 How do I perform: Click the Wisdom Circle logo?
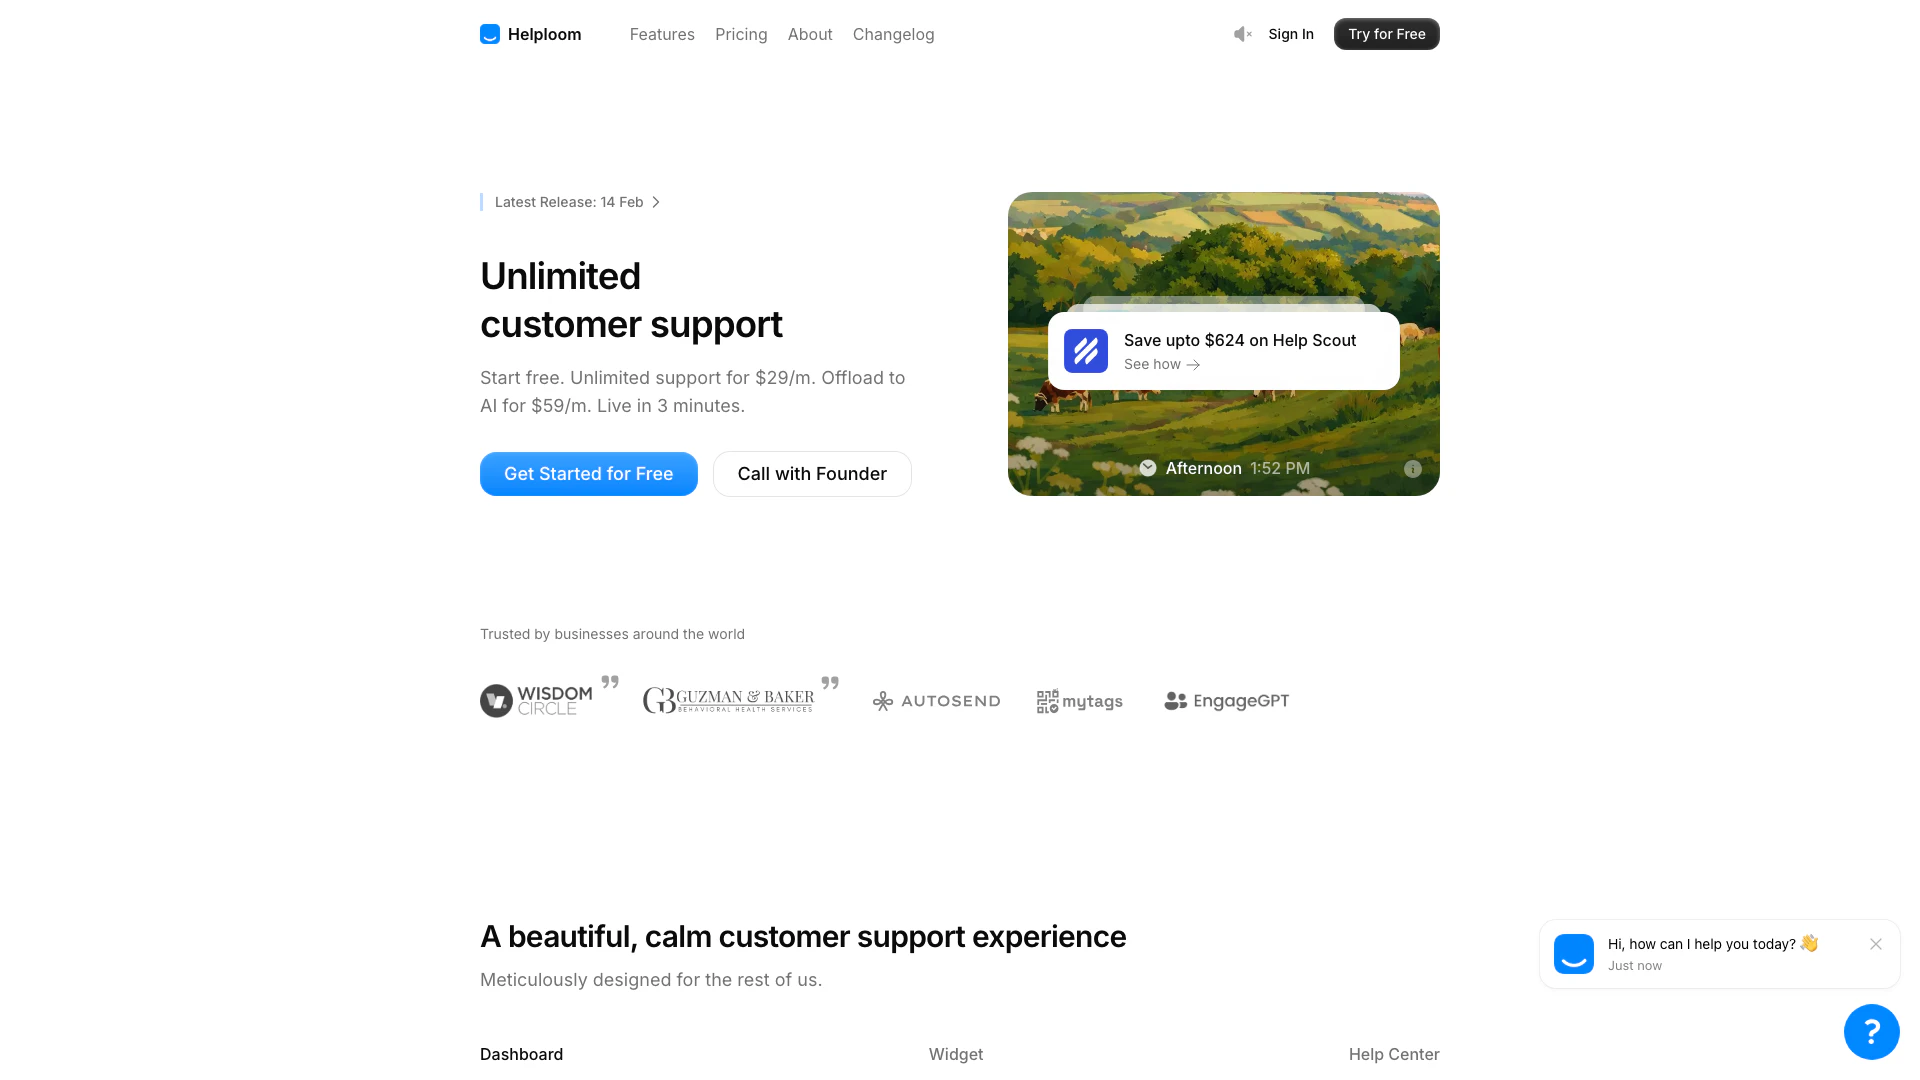click(x=537, y=701)
